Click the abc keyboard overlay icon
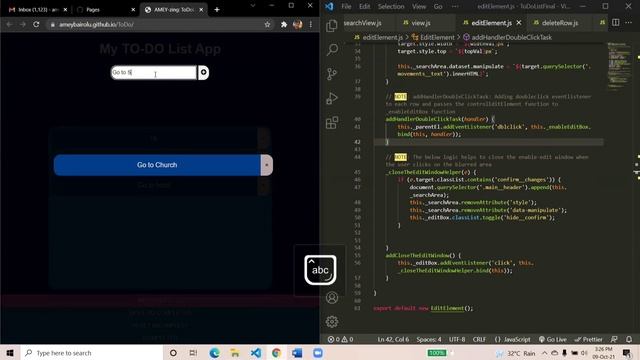This screenshot has height=360, width=640. 320,270
